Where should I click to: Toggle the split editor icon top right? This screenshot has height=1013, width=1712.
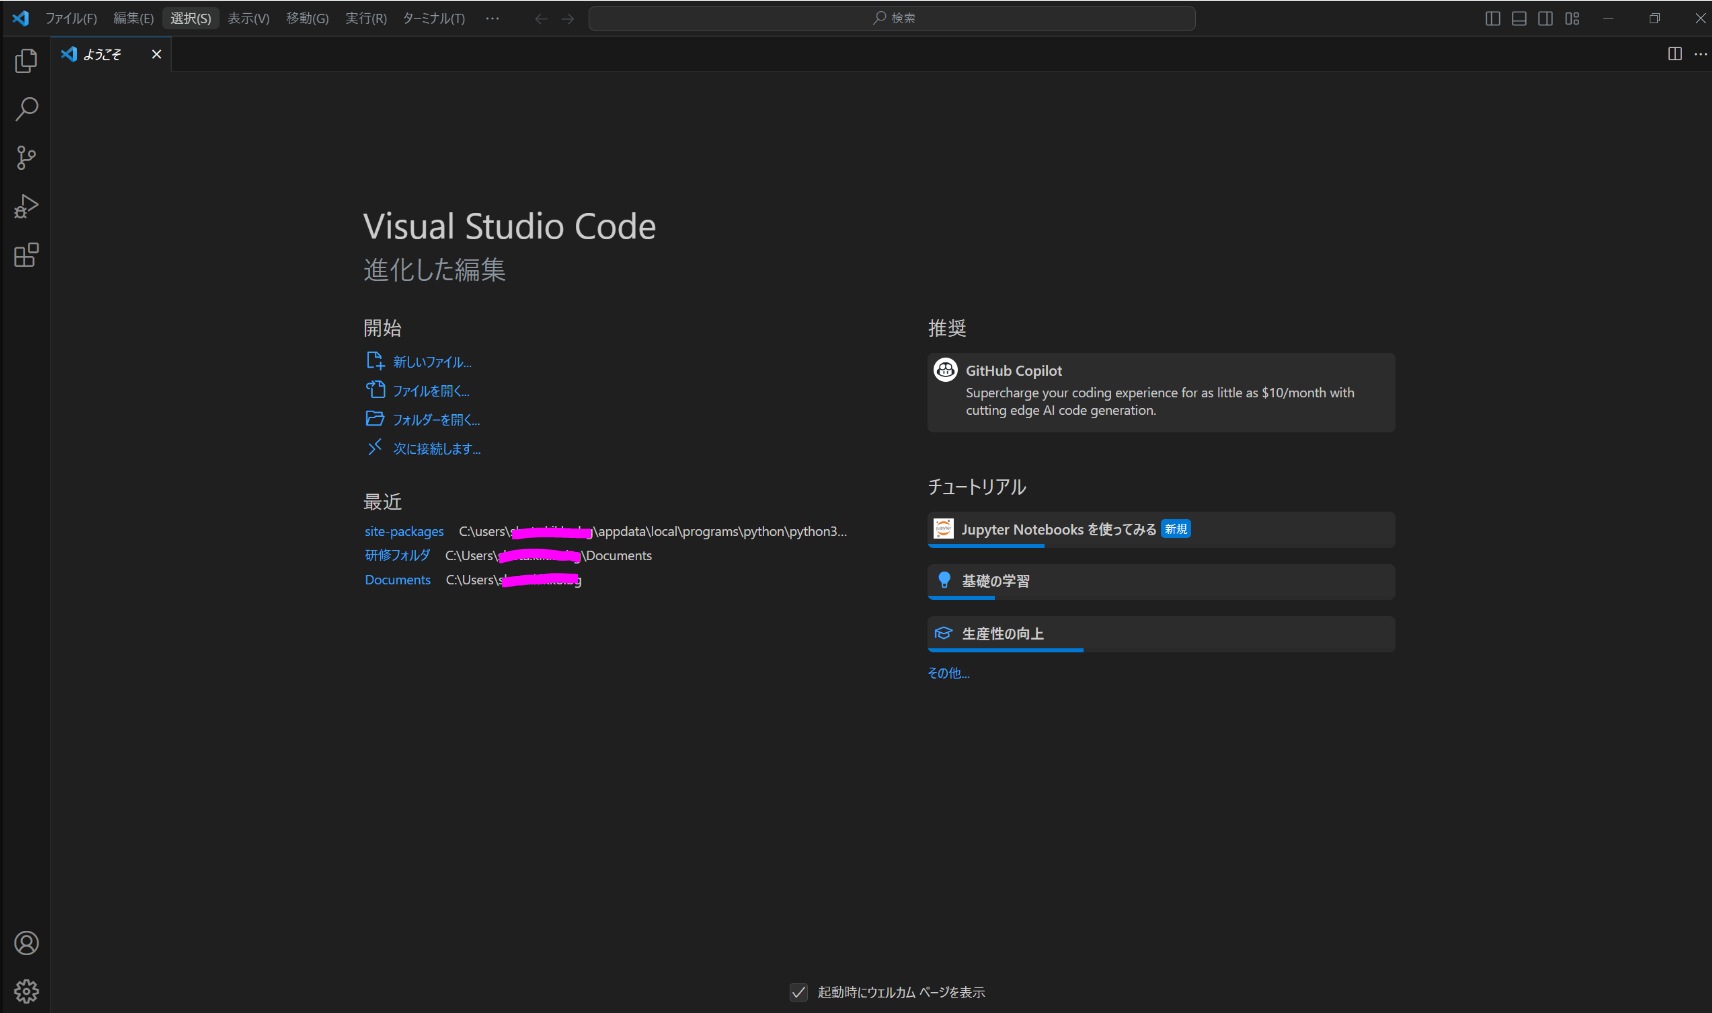tap(1674, 54)
